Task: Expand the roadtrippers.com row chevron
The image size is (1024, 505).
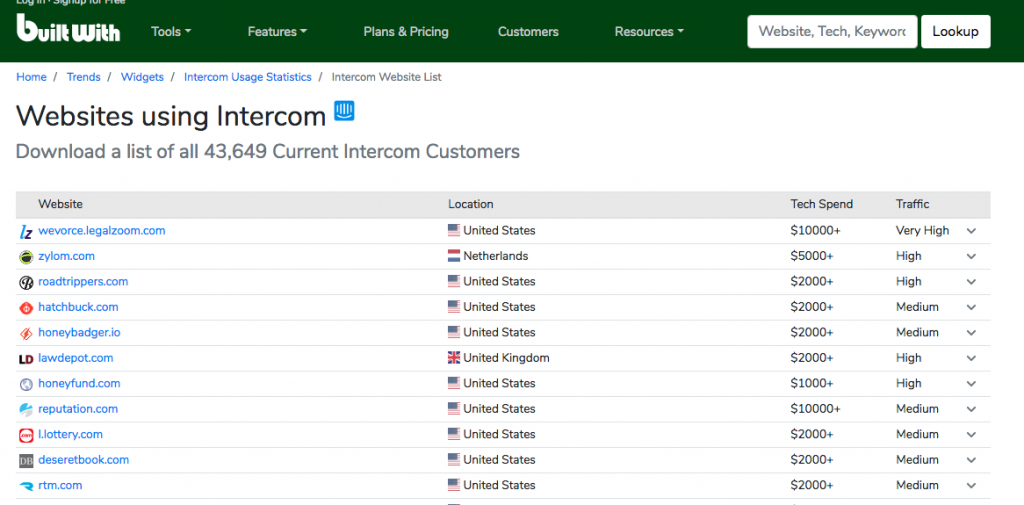Action: click(971, 282)
